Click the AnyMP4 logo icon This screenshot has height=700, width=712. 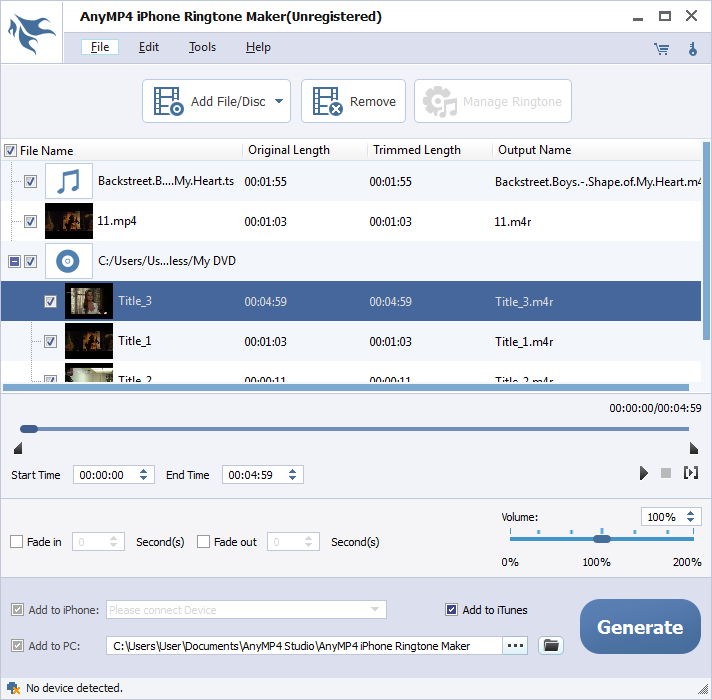(31, 33)
